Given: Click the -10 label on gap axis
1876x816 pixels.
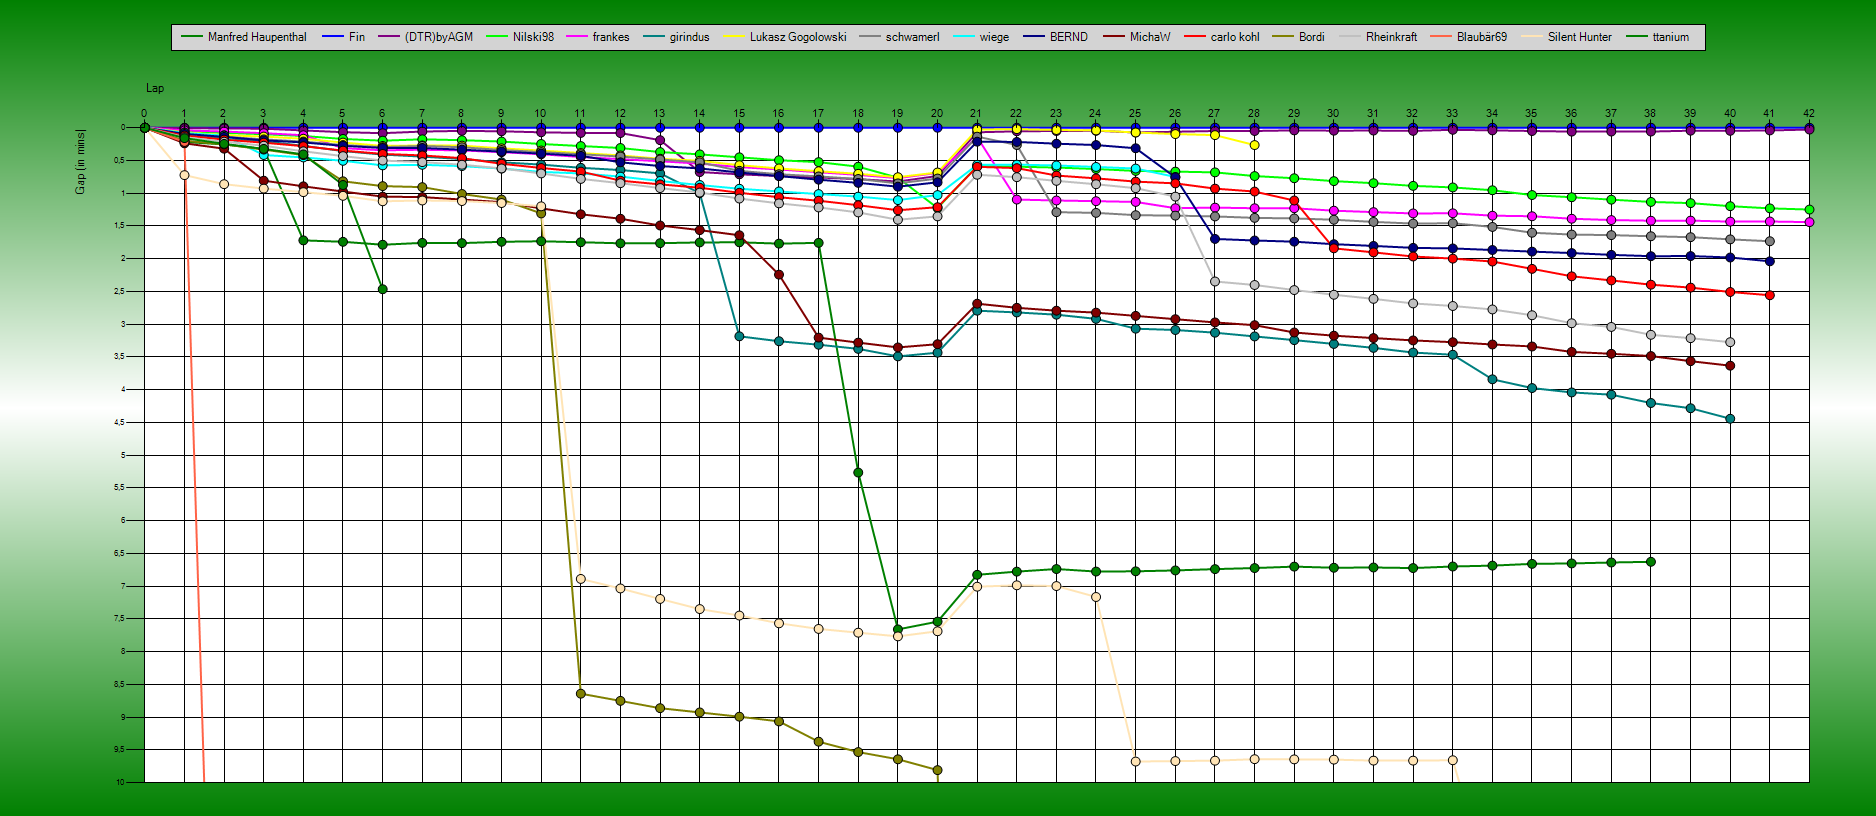Looking at the screenshot, I should [119, 782].
